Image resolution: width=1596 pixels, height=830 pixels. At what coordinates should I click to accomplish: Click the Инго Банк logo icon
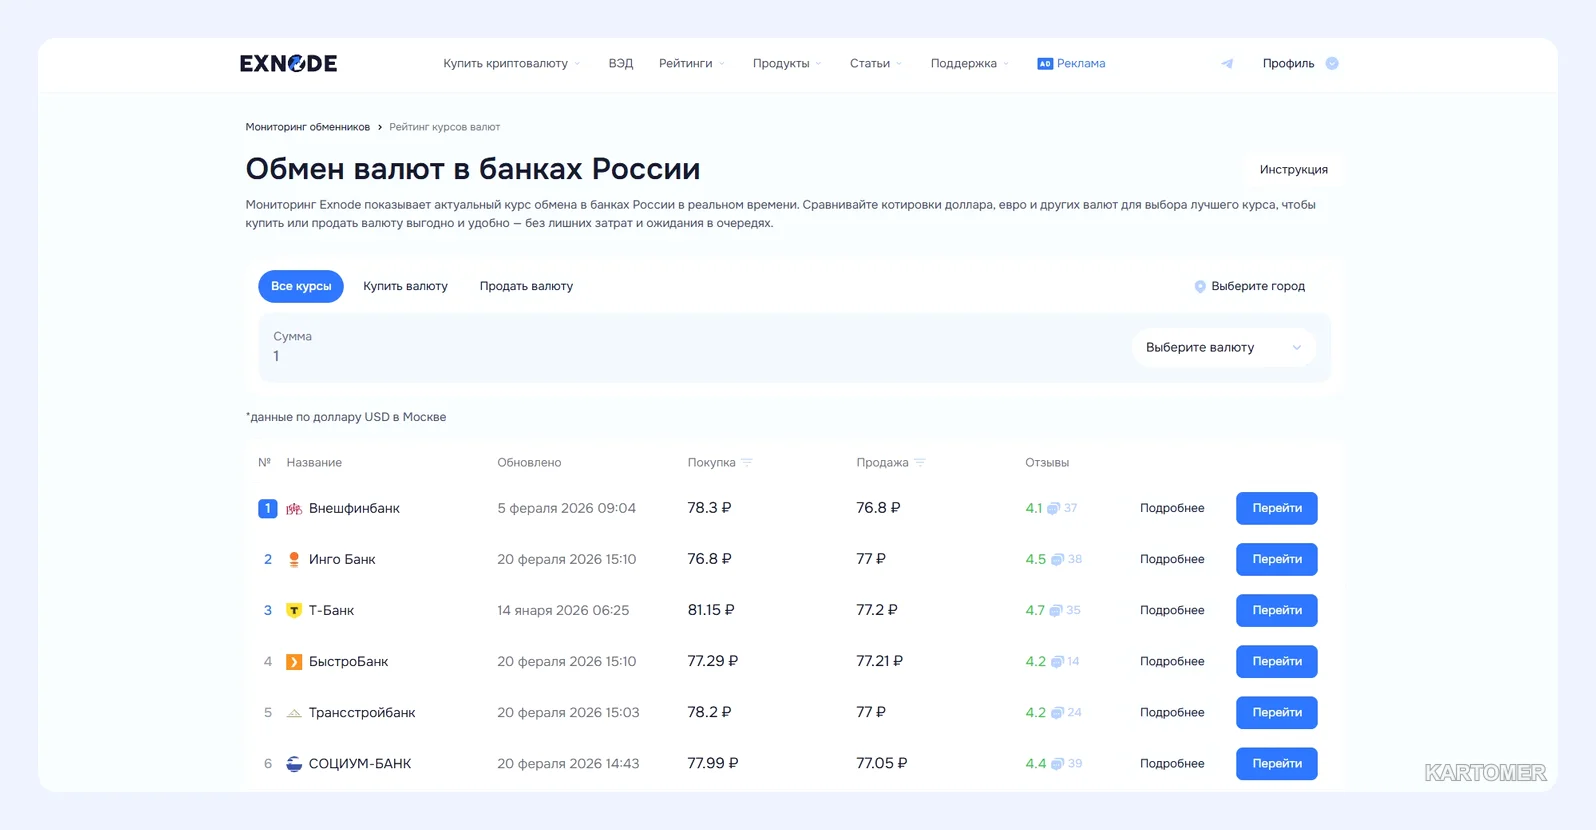coord(294,559)
